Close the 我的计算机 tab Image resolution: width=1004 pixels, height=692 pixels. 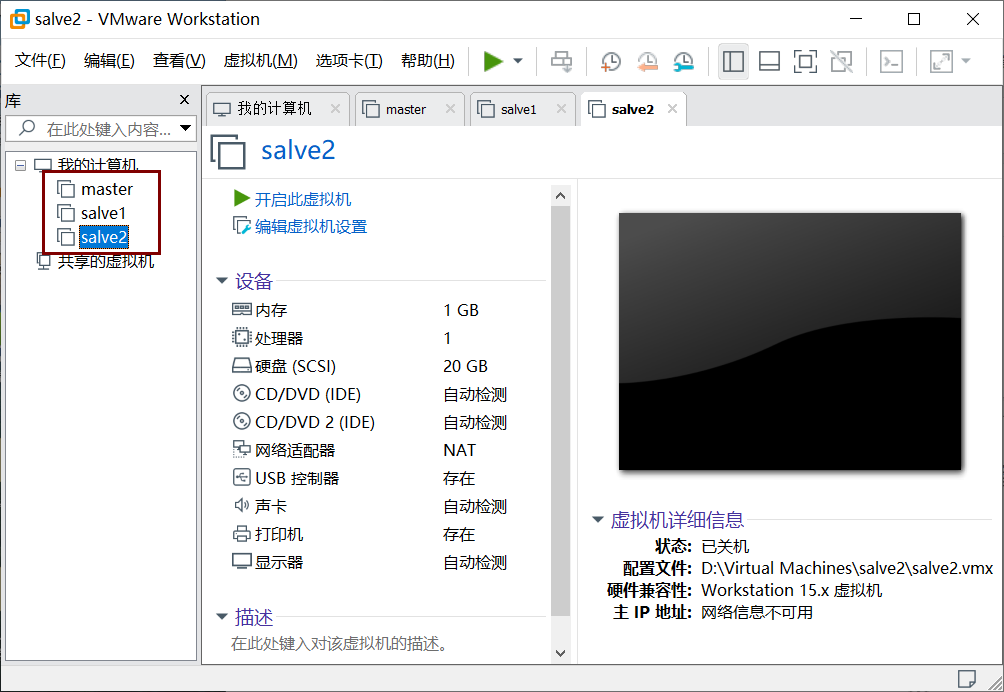pos(335,109)
